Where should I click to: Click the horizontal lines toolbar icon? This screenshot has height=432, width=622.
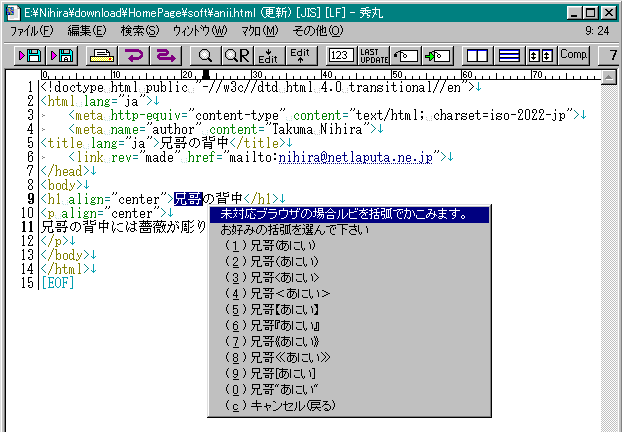click(509, 55)
